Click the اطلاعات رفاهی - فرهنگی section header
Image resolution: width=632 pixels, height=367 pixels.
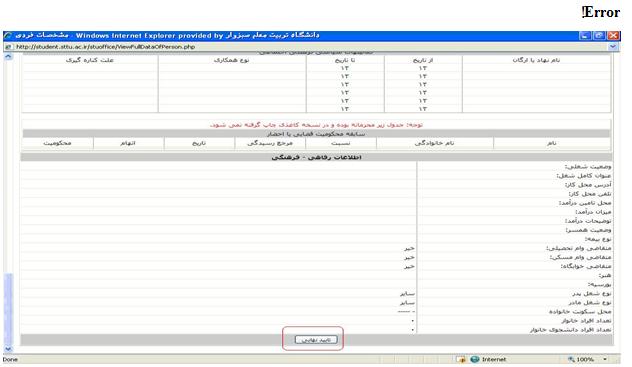point(316,157)
